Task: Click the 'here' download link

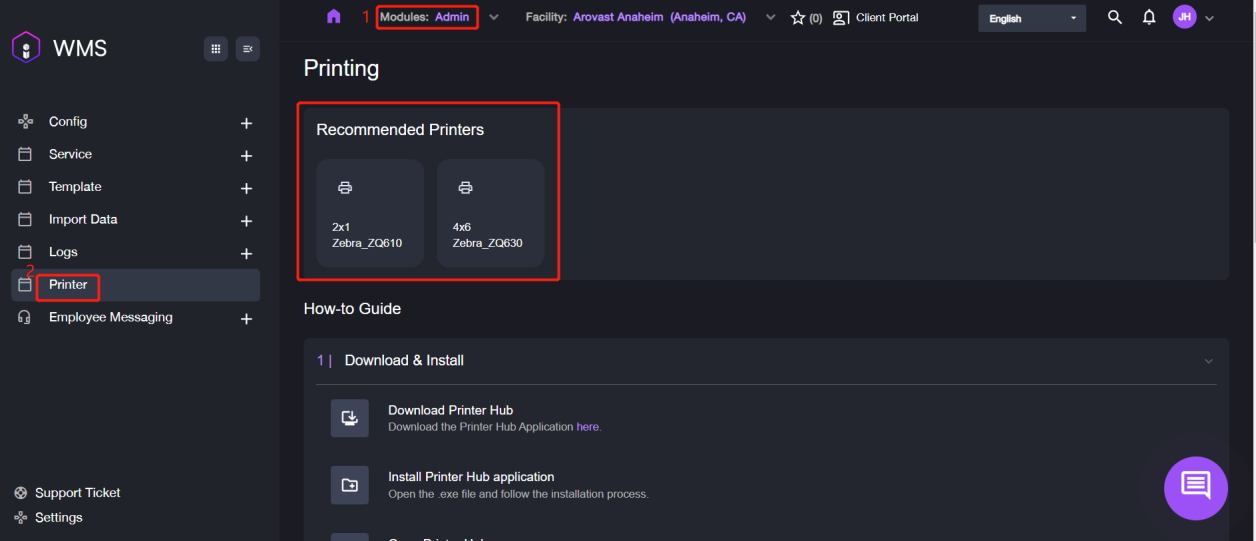Action: (x=587, y=427)
